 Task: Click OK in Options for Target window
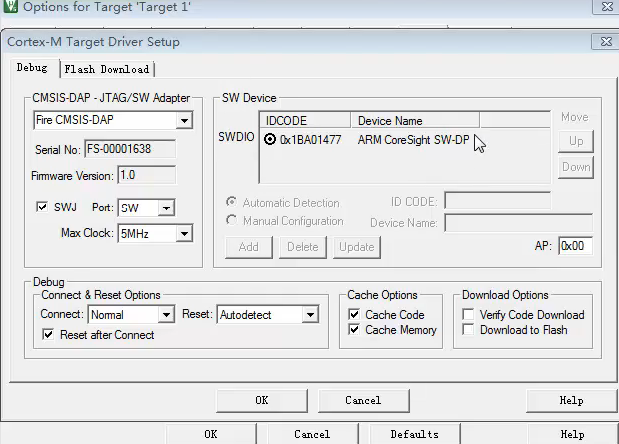(211, 434)
